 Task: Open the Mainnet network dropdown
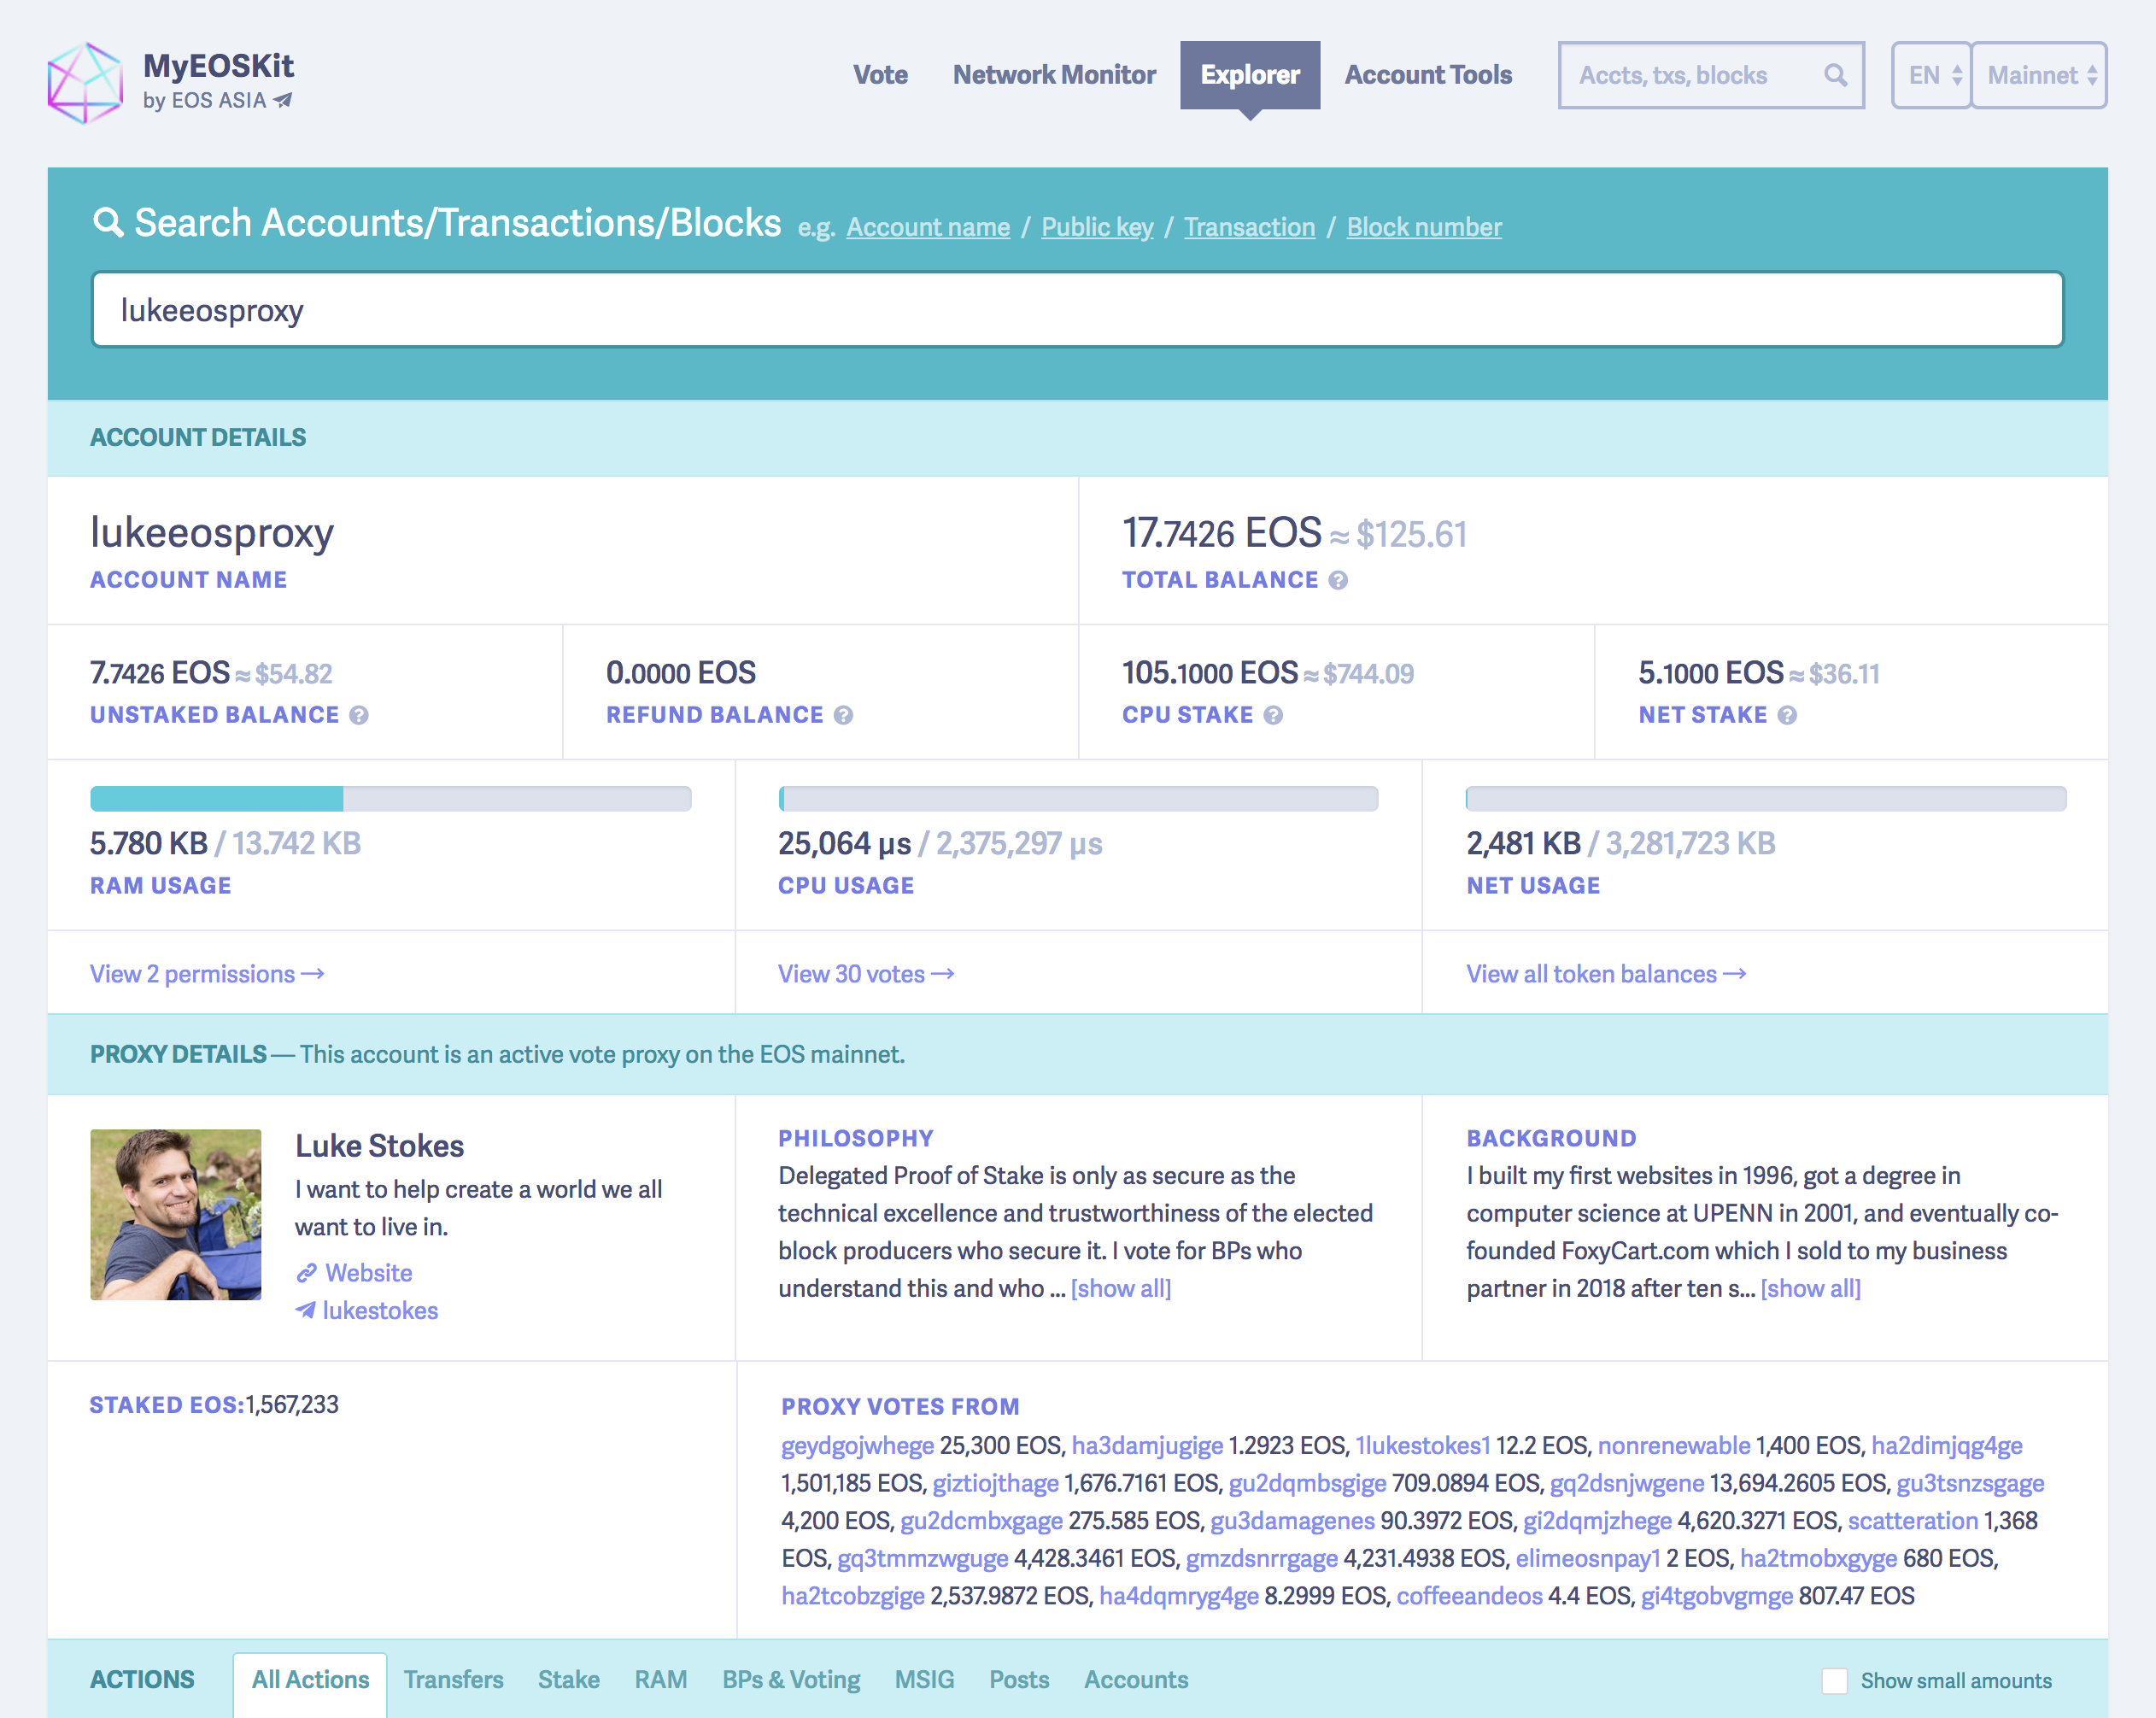pos(2039,75)
